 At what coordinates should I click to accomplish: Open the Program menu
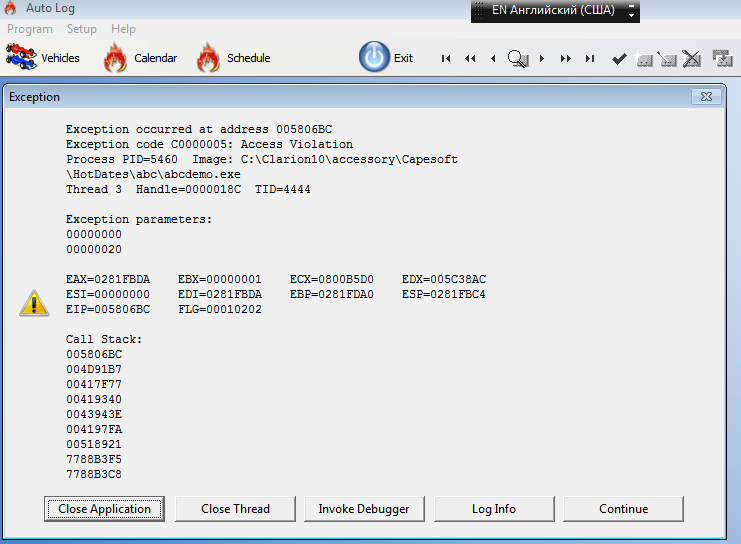tap(30, 29)
